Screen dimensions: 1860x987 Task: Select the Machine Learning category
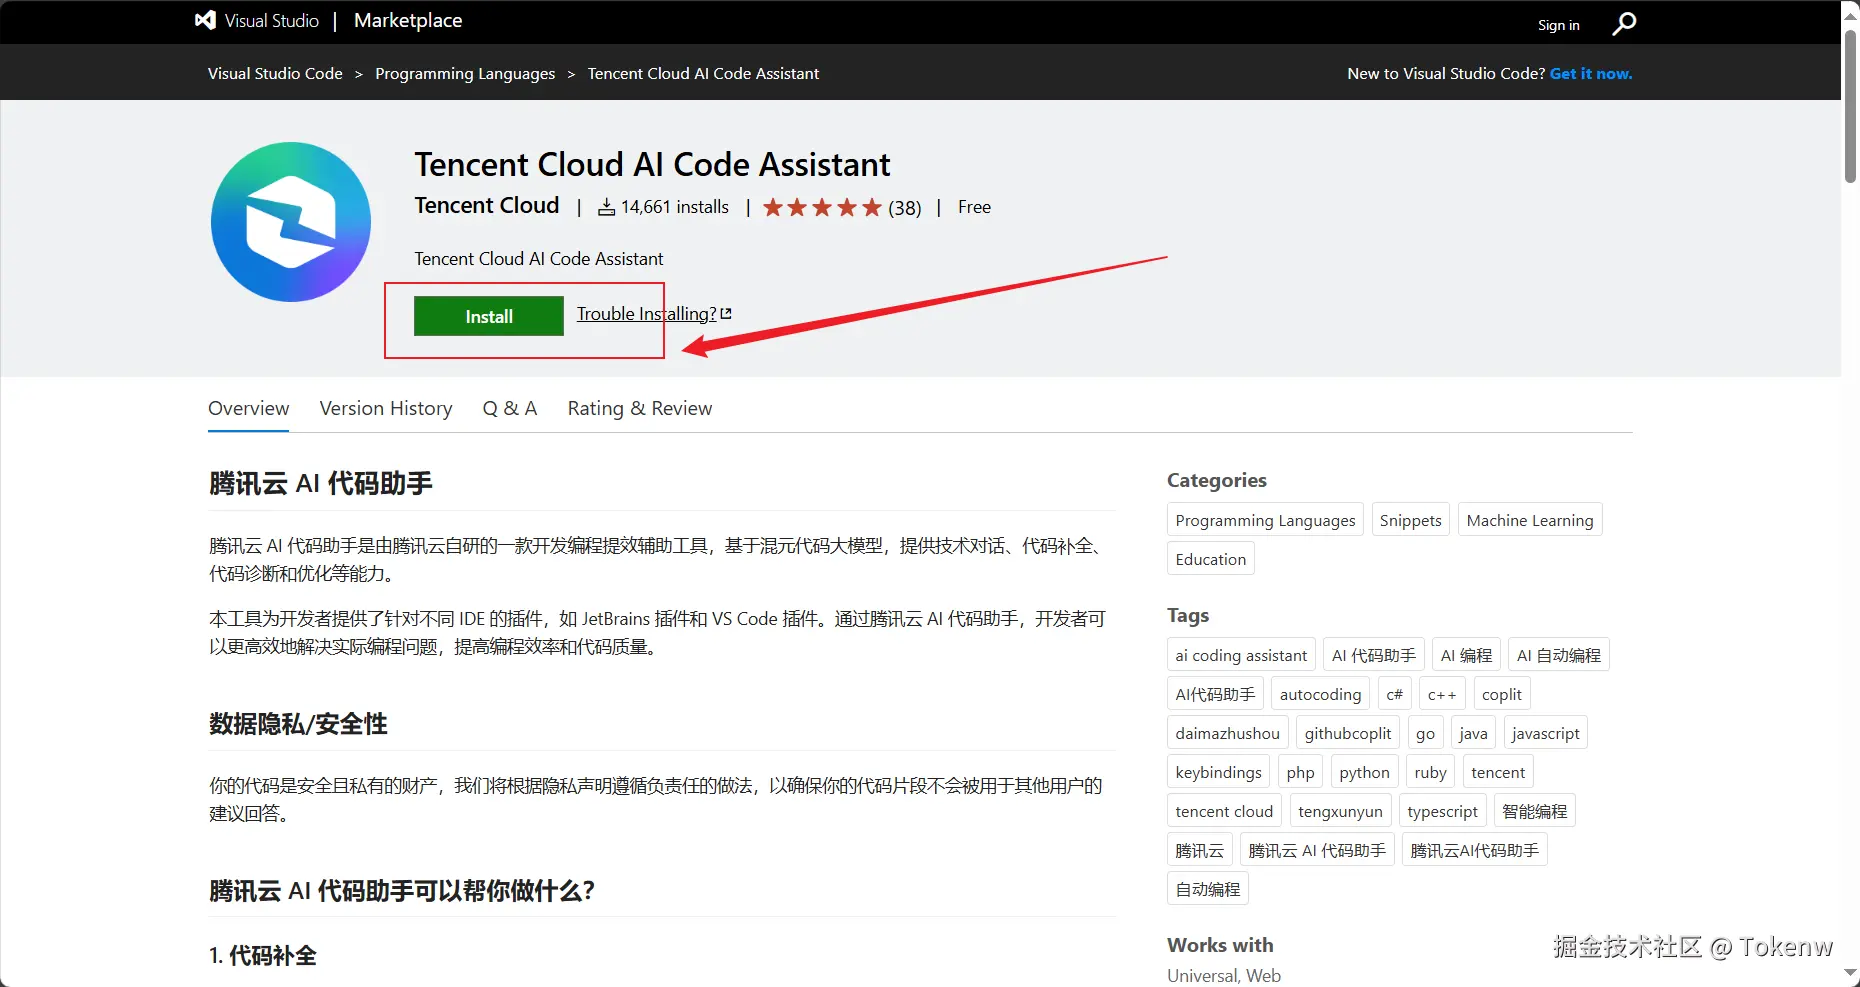(x=1530, y=520)
